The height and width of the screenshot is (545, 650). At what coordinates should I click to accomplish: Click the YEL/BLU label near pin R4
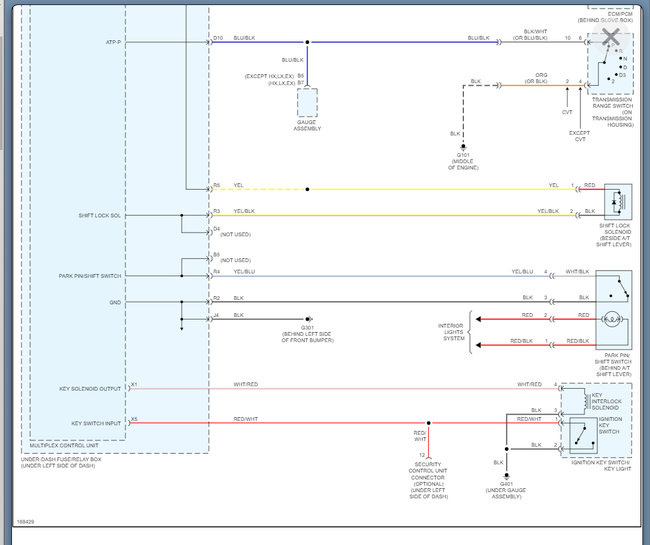coord(244,272)
